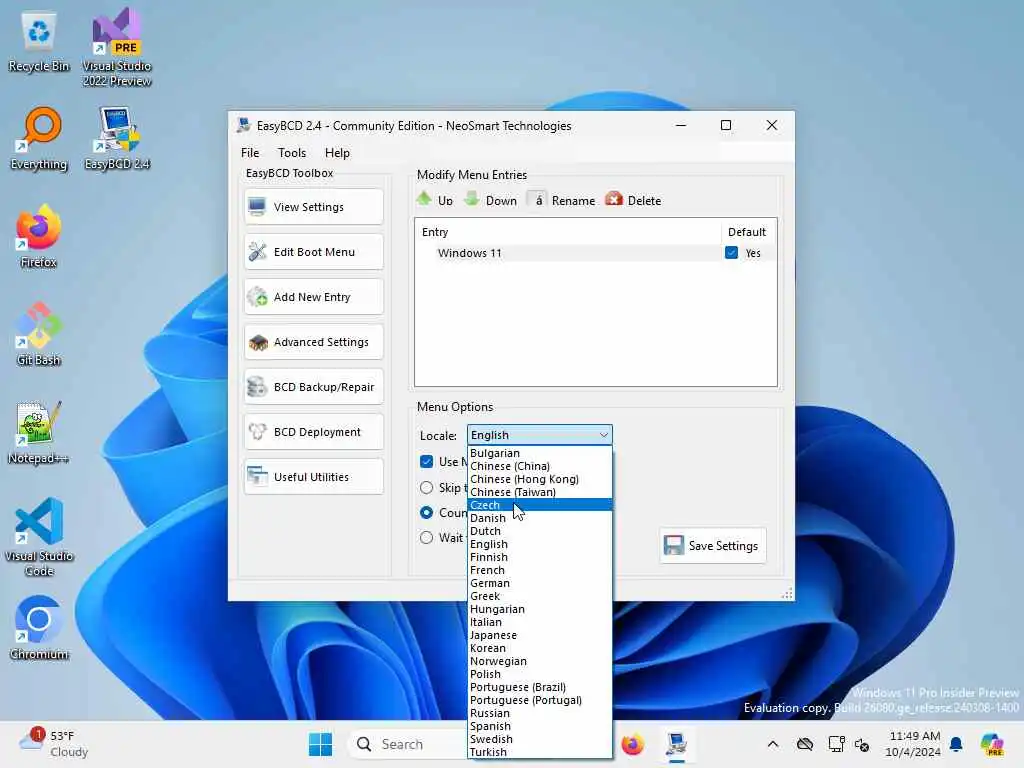1024x768 pixels.
Task: Choose Portuguese (Brazil) locale
Action: click(x=539, y=688)
